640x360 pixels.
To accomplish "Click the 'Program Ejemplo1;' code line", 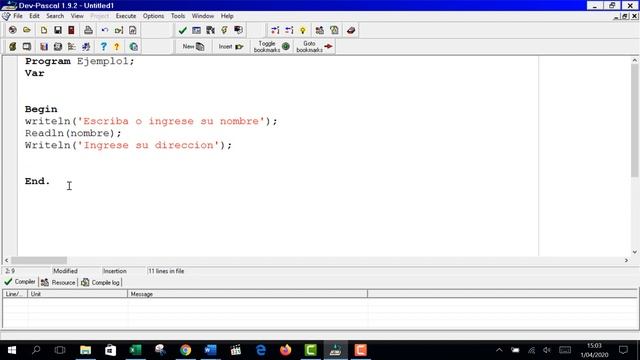I will coord(80,61).
